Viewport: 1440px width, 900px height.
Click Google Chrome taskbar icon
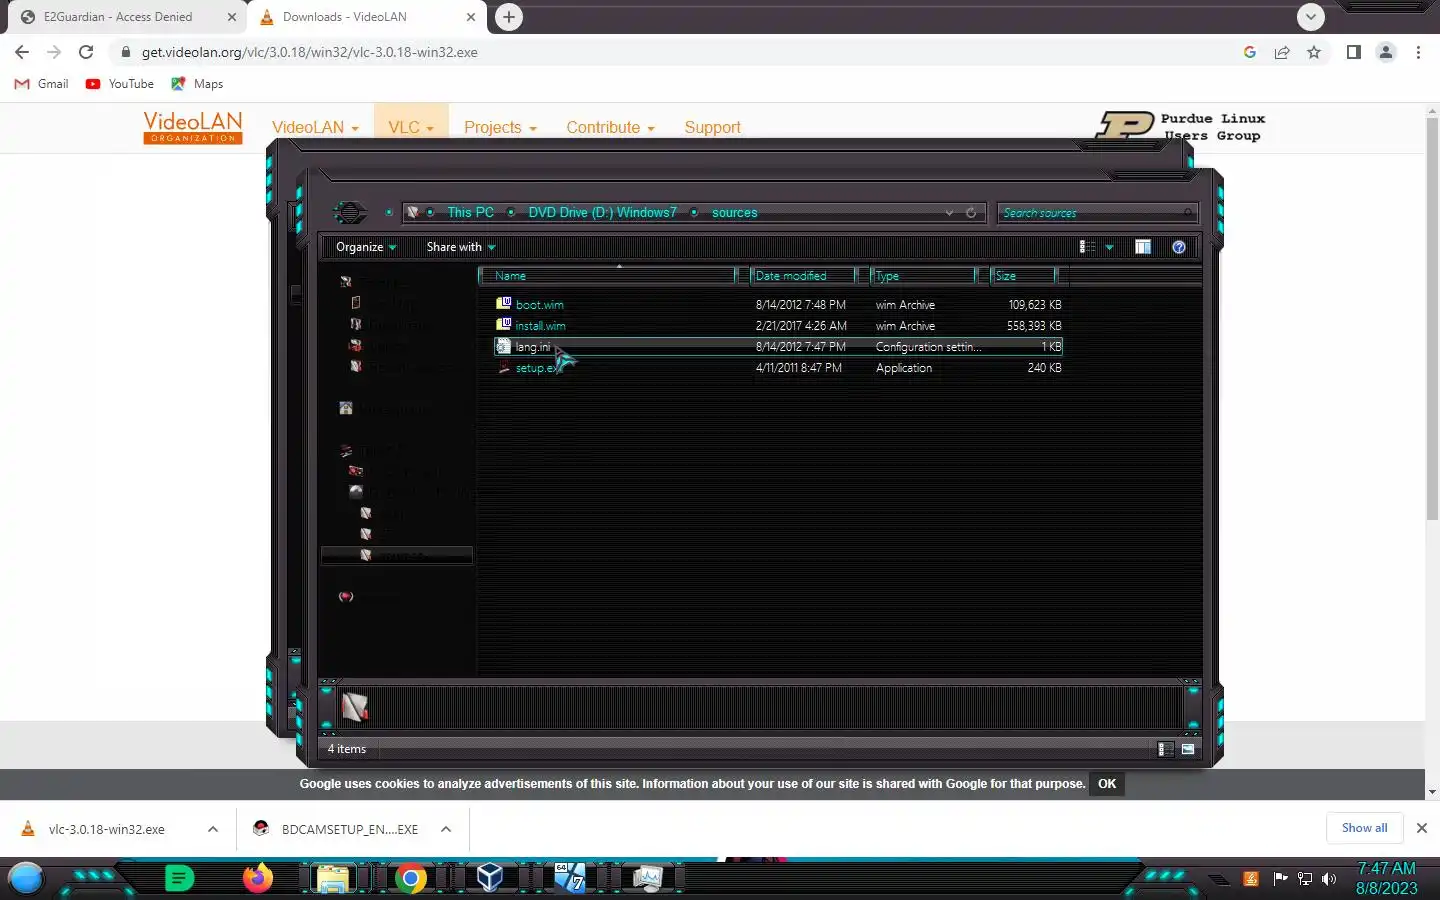point(411,879)
